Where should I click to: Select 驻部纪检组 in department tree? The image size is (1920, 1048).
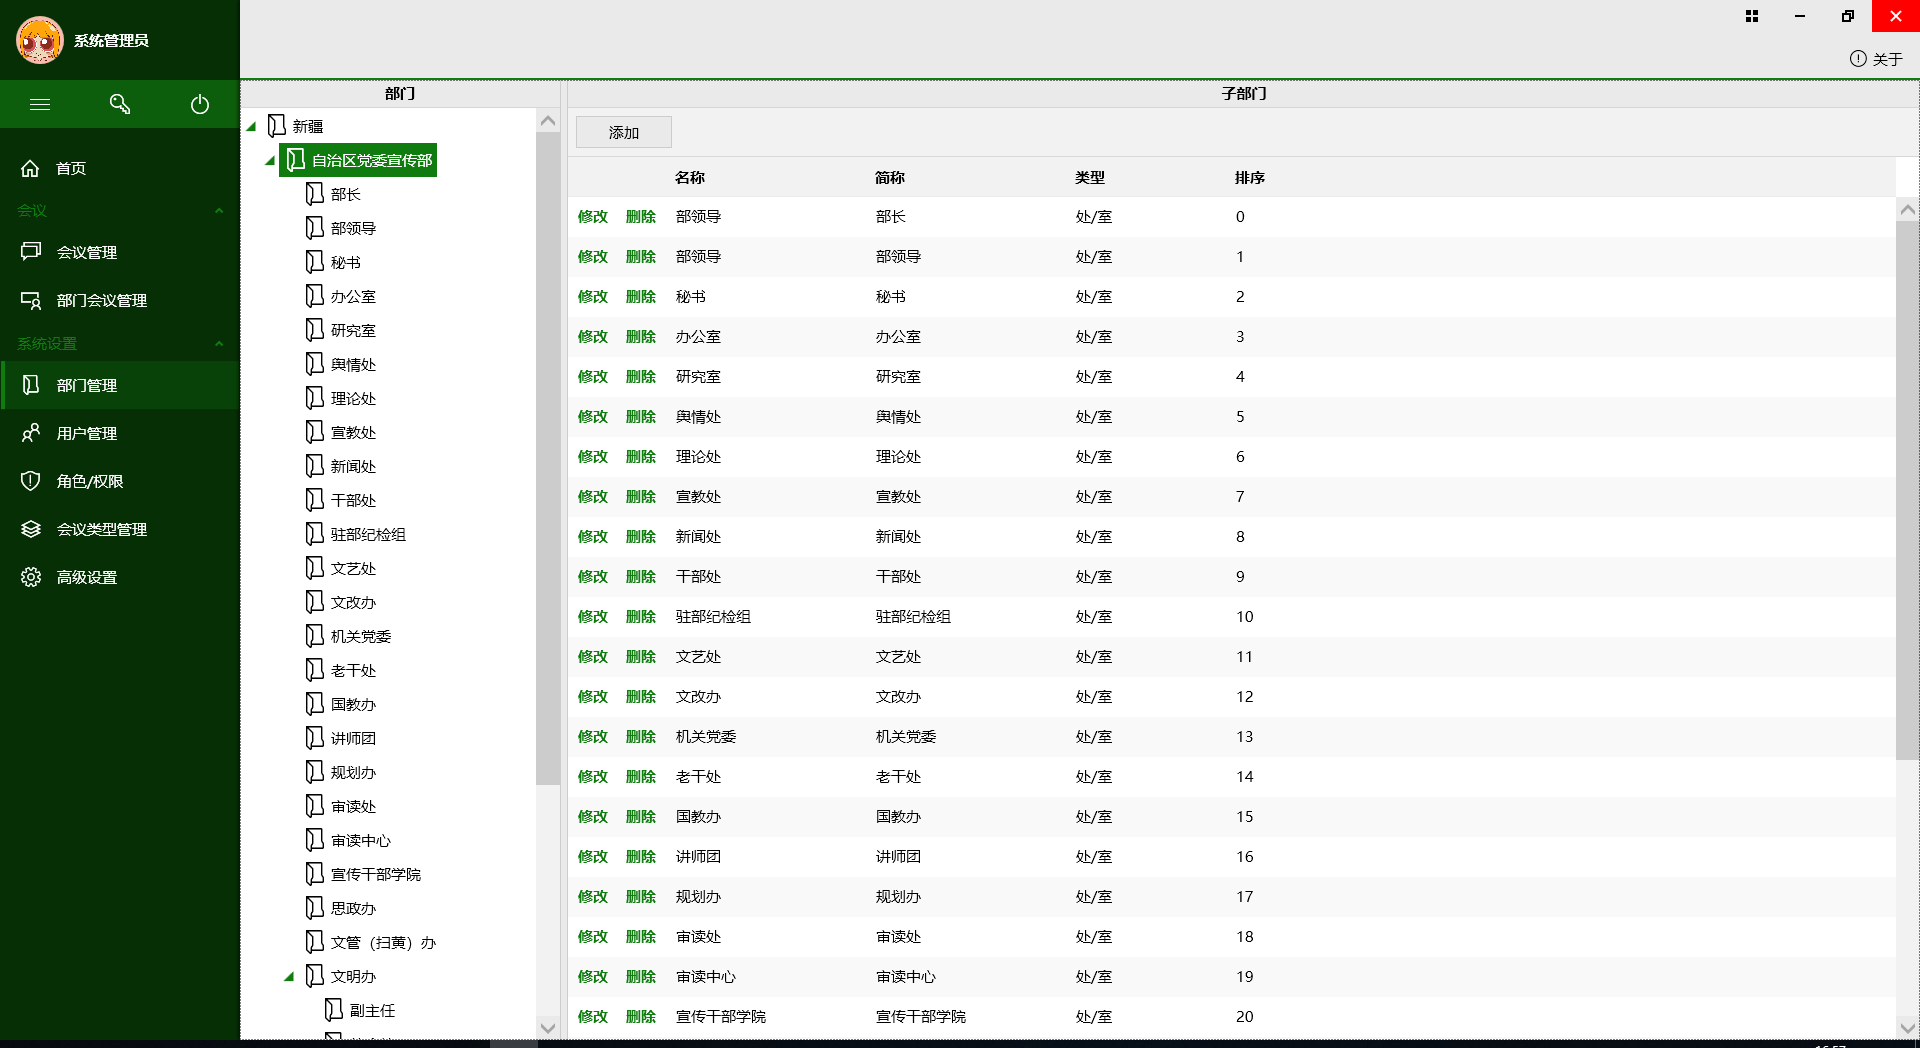point(368,535)
